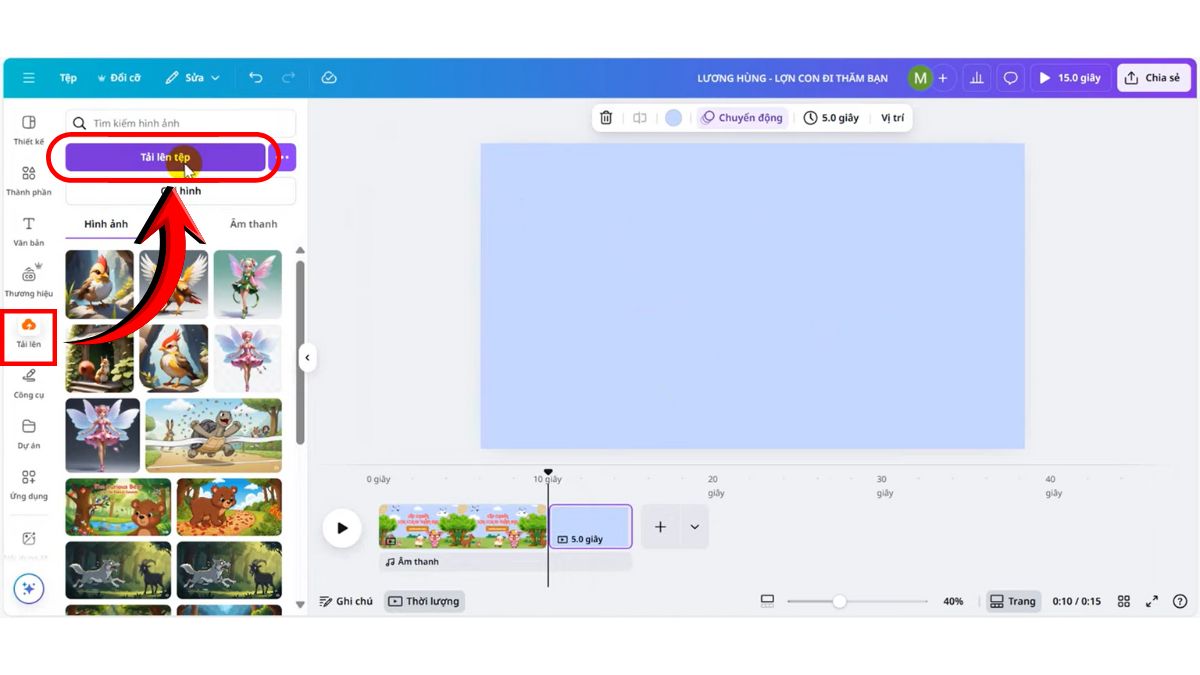Delete the selected clip with the trash icon
The width and height of the screenshot is (1200, 675).
click(606, 117)
